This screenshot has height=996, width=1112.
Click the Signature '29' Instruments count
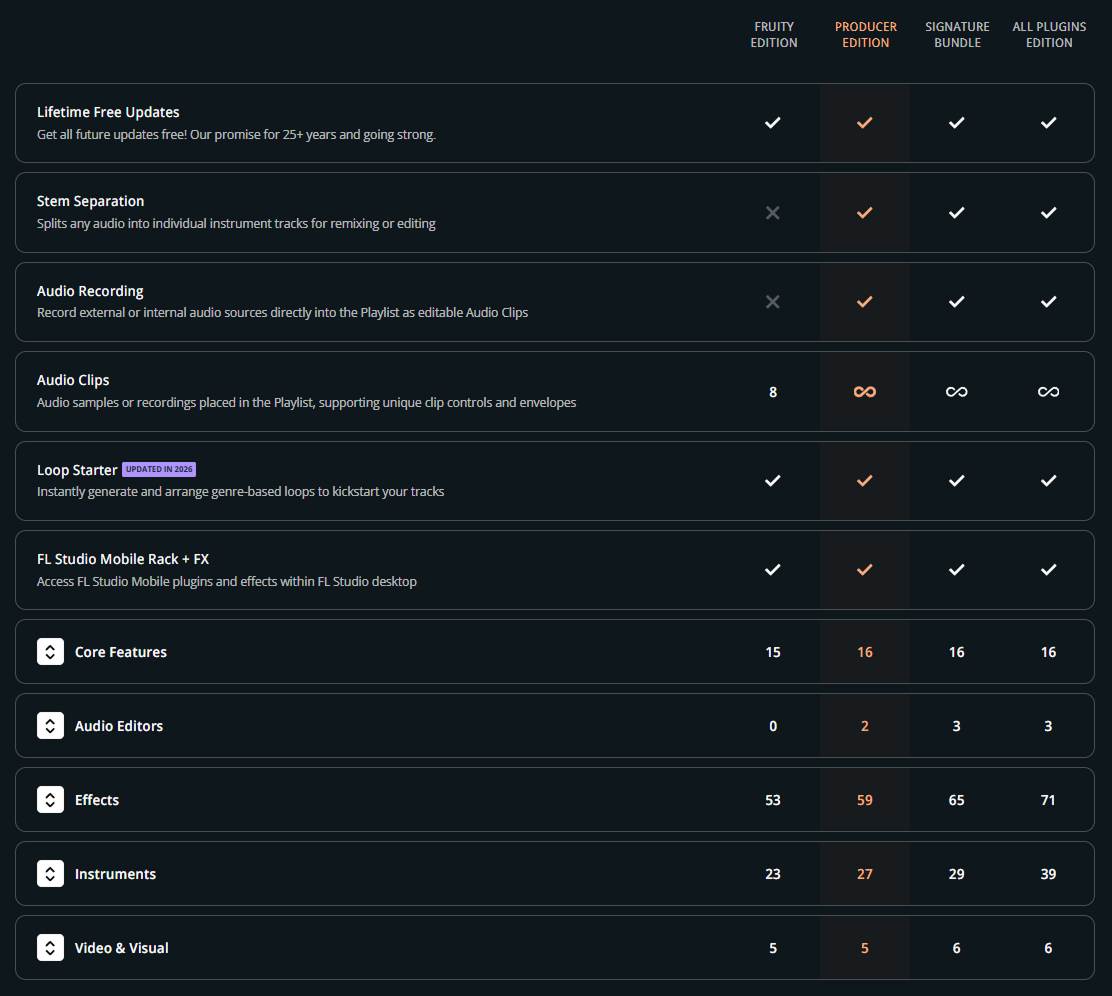point(957,874)
